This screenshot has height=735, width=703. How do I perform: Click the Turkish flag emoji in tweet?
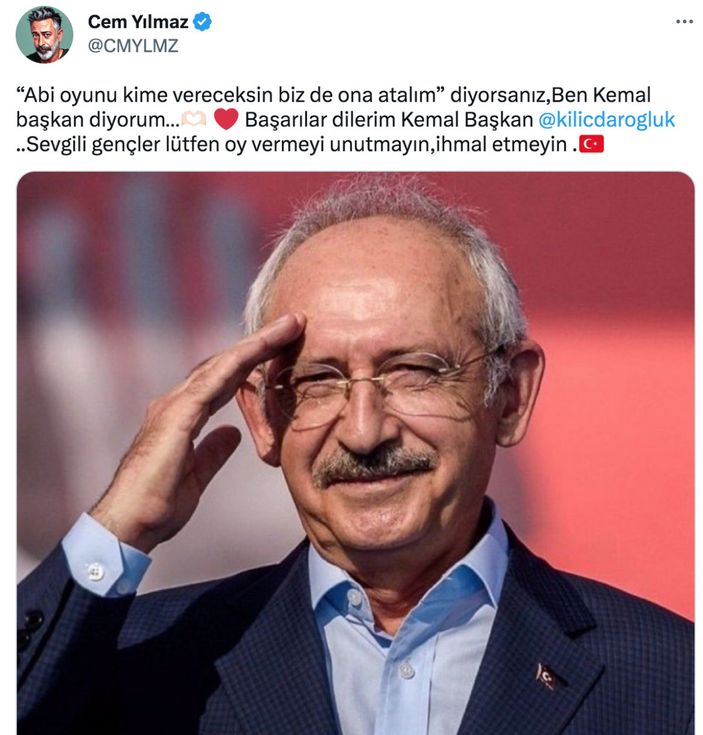(591, 144)
